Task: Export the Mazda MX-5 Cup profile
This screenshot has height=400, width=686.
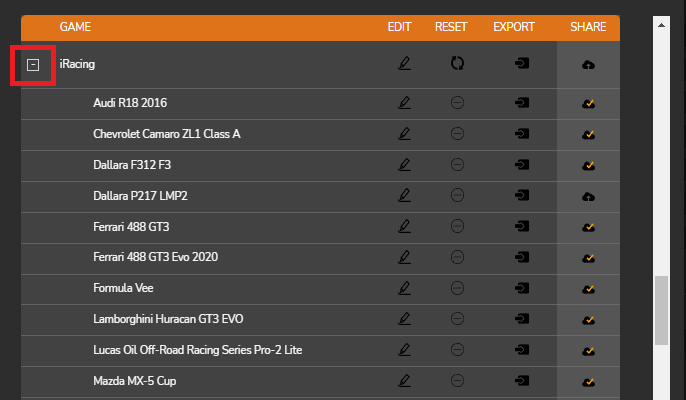Action: 522,381
